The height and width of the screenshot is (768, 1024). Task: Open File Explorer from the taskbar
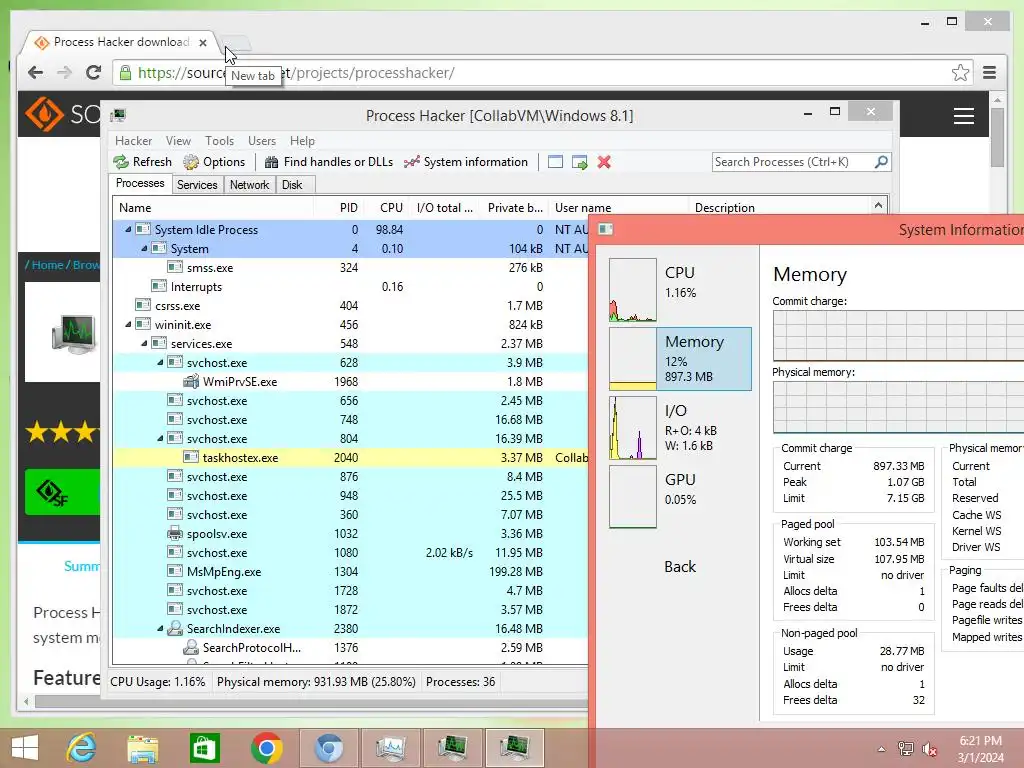pyautogui.click(x=143, y=748)
